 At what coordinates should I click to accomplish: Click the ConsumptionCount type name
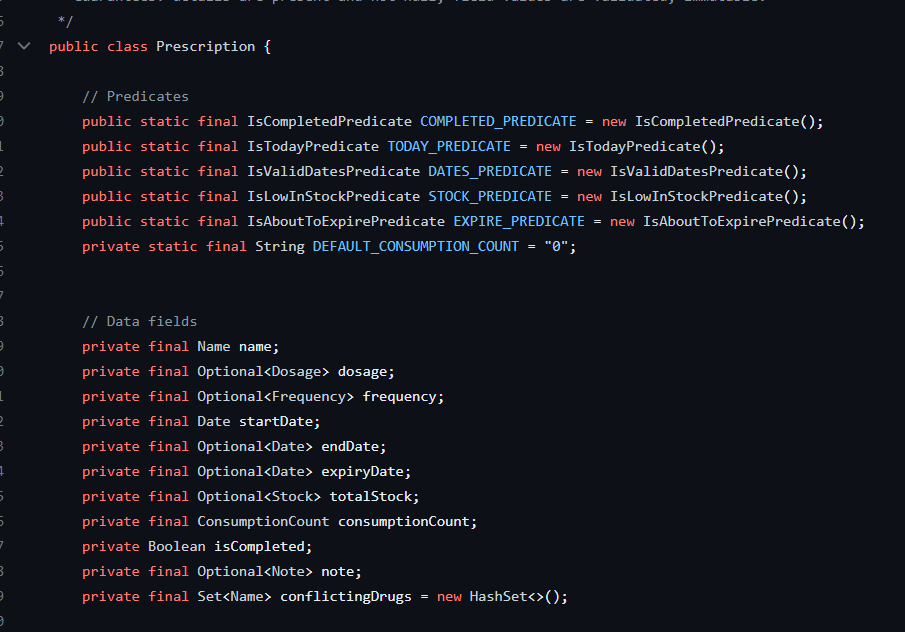pos(263,522)
